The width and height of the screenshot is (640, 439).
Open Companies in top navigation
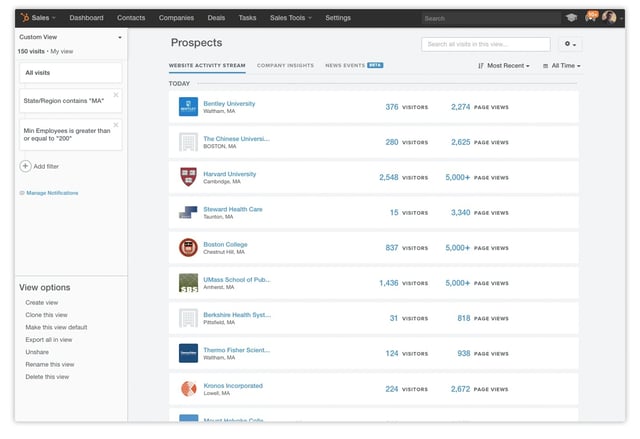[176, 18]
